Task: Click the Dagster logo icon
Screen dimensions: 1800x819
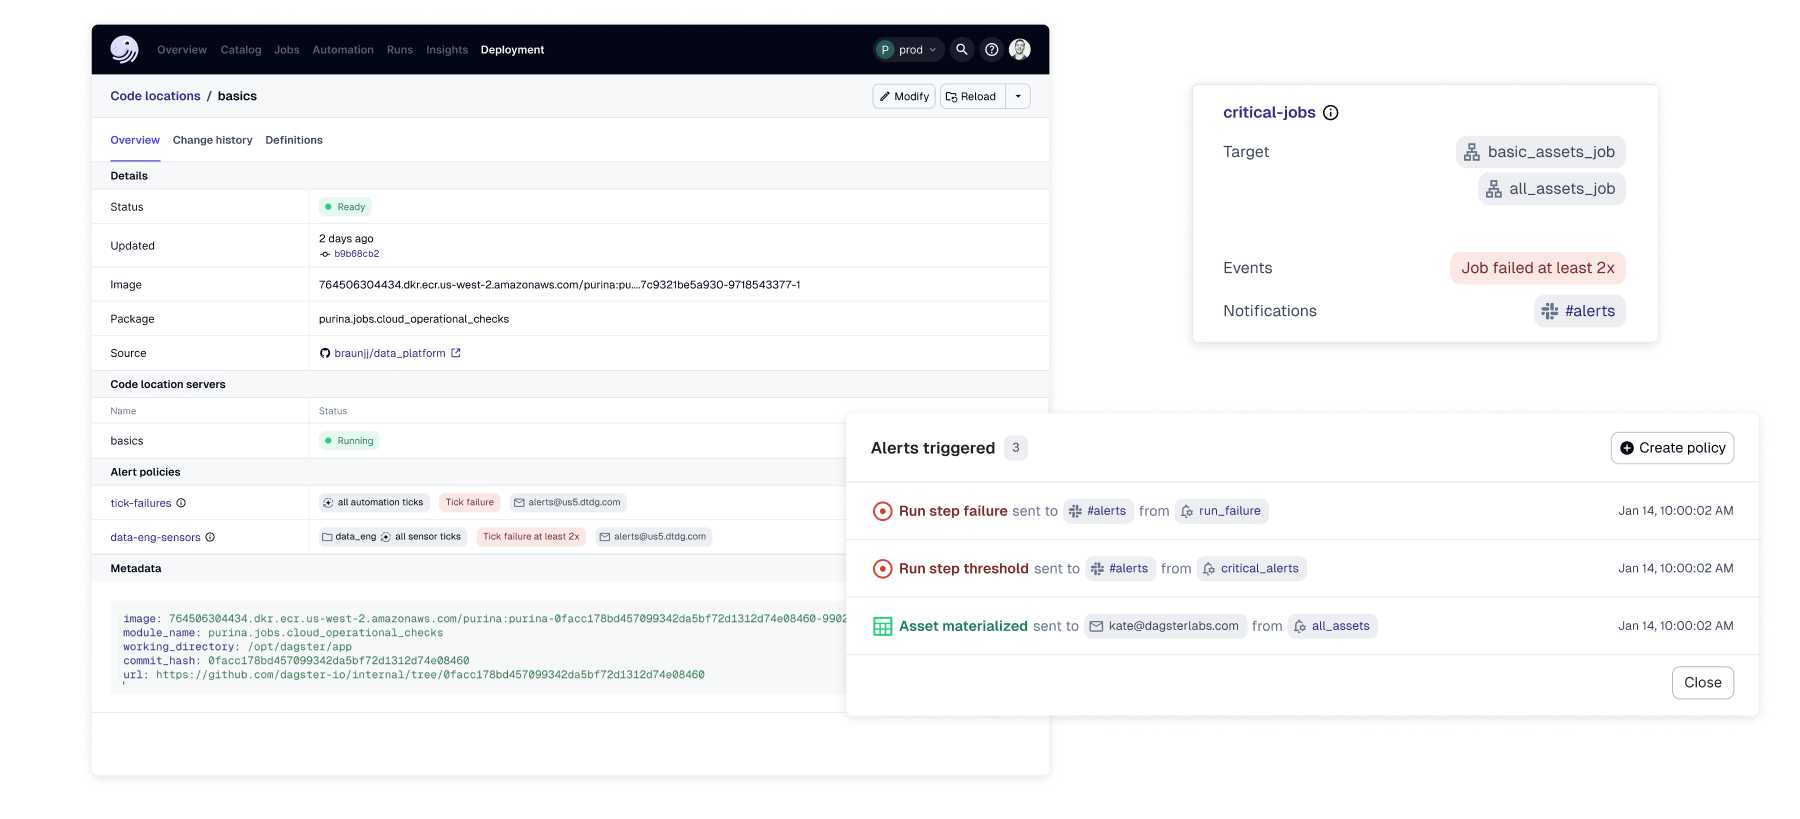Action: pyautogui.click(x=124, y=49)
